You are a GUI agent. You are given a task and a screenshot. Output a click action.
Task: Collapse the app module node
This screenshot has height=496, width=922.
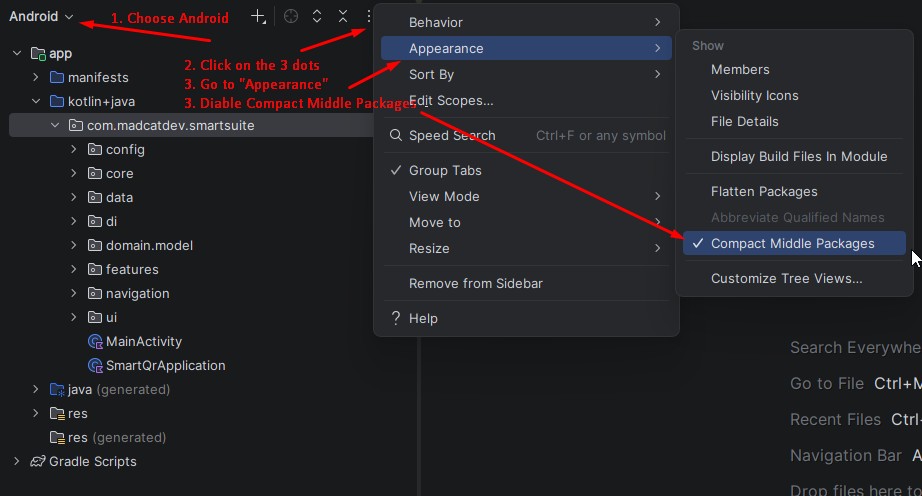point(17,53)
